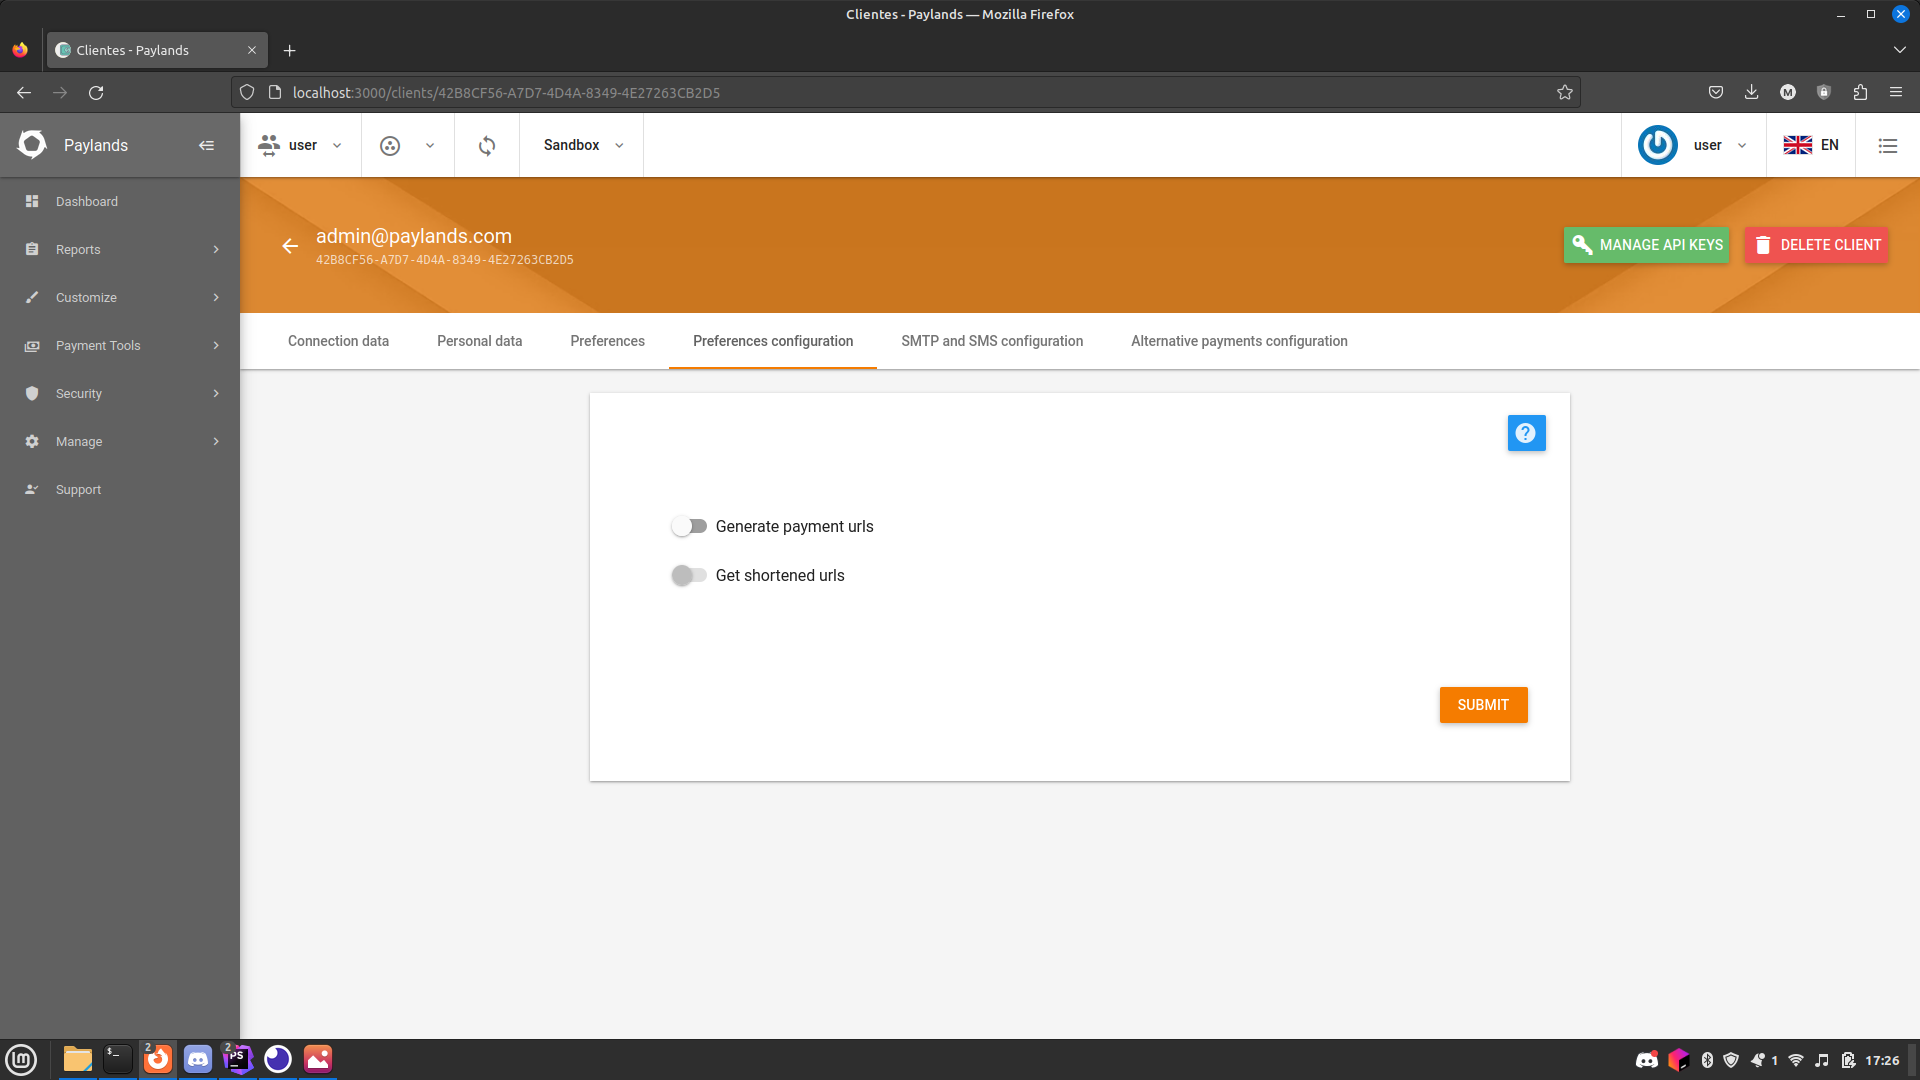1920x1080 pixels.
Task: Switch to Preferences tab
Action: click(608, 341)
